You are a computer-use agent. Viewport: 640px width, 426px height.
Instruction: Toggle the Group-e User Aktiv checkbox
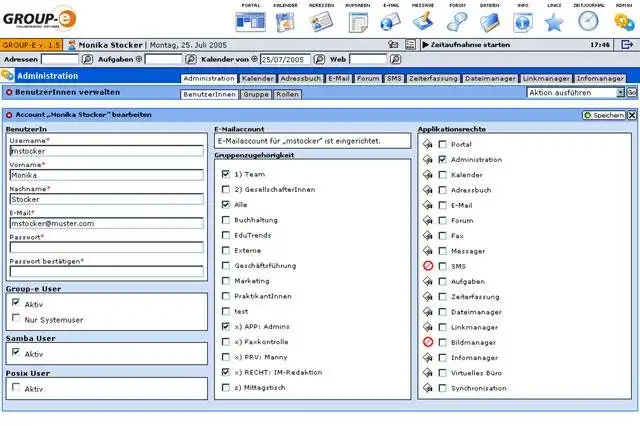click(16, 302)
